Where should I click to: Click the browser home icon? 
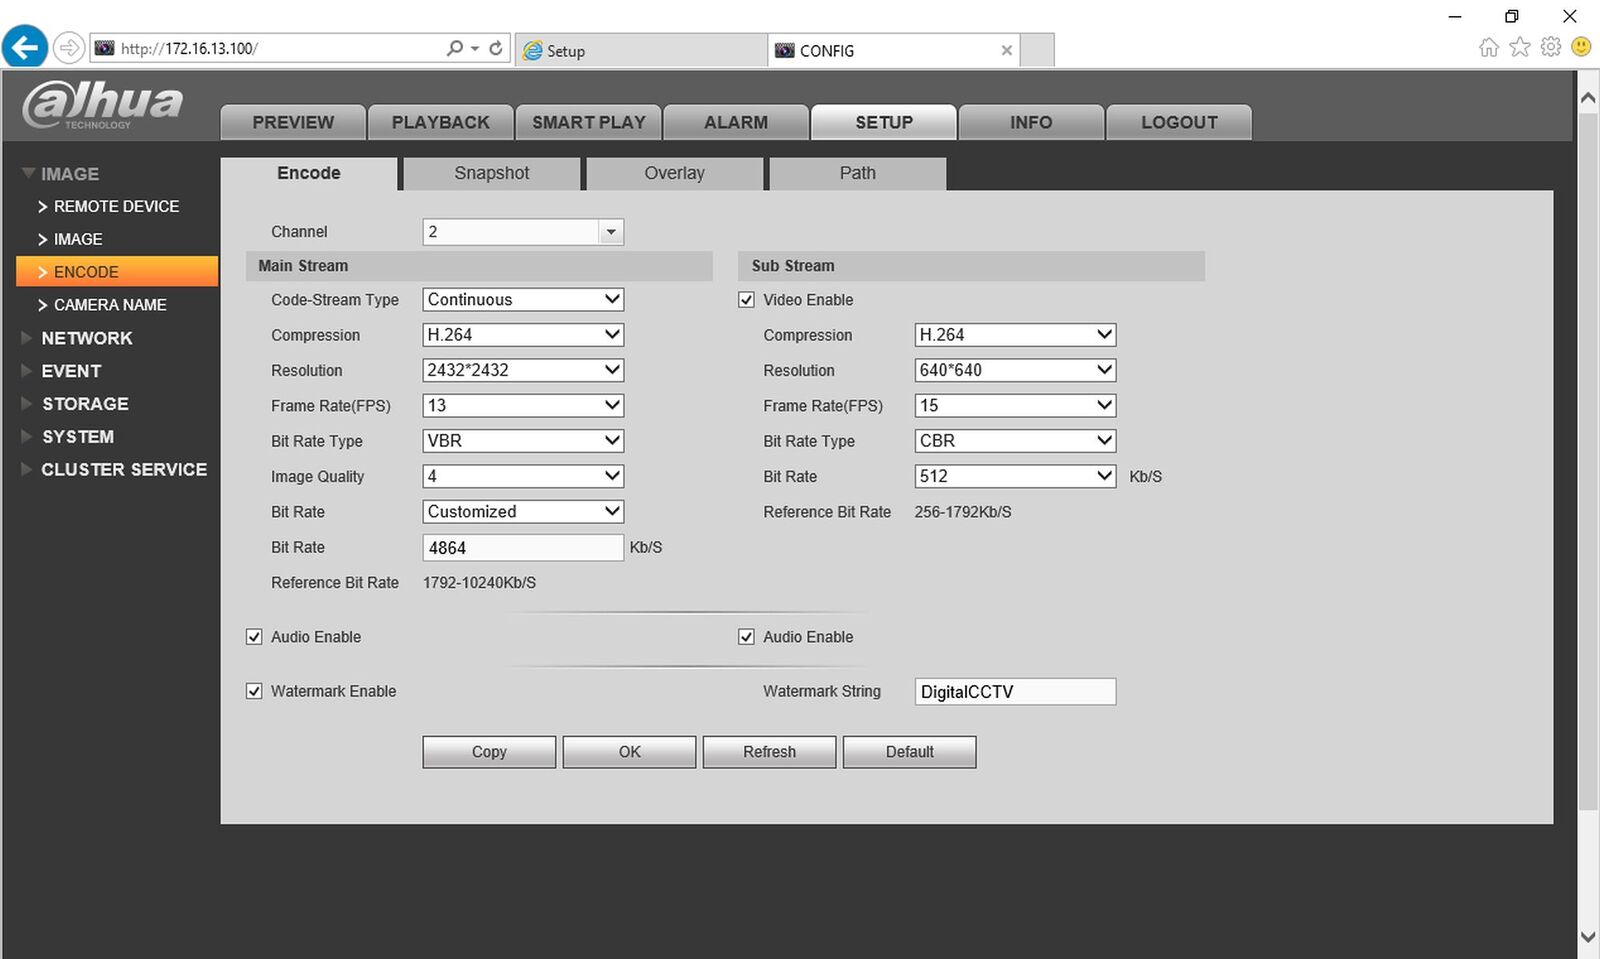click(x=1488, y=47)
